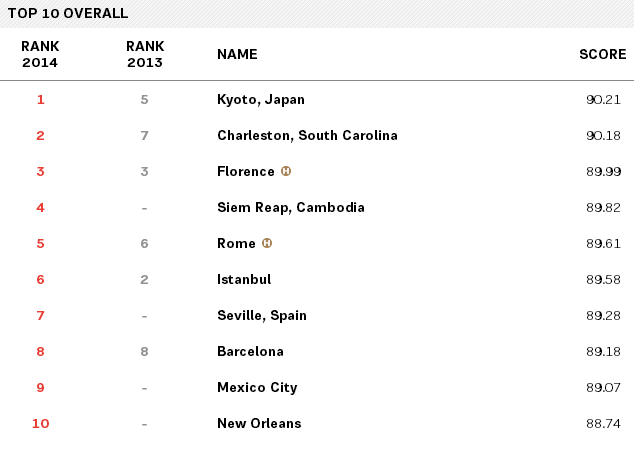Screen dimensions: 634x453
Task: Open the Rome city name
Action: [x=236, y=243]
